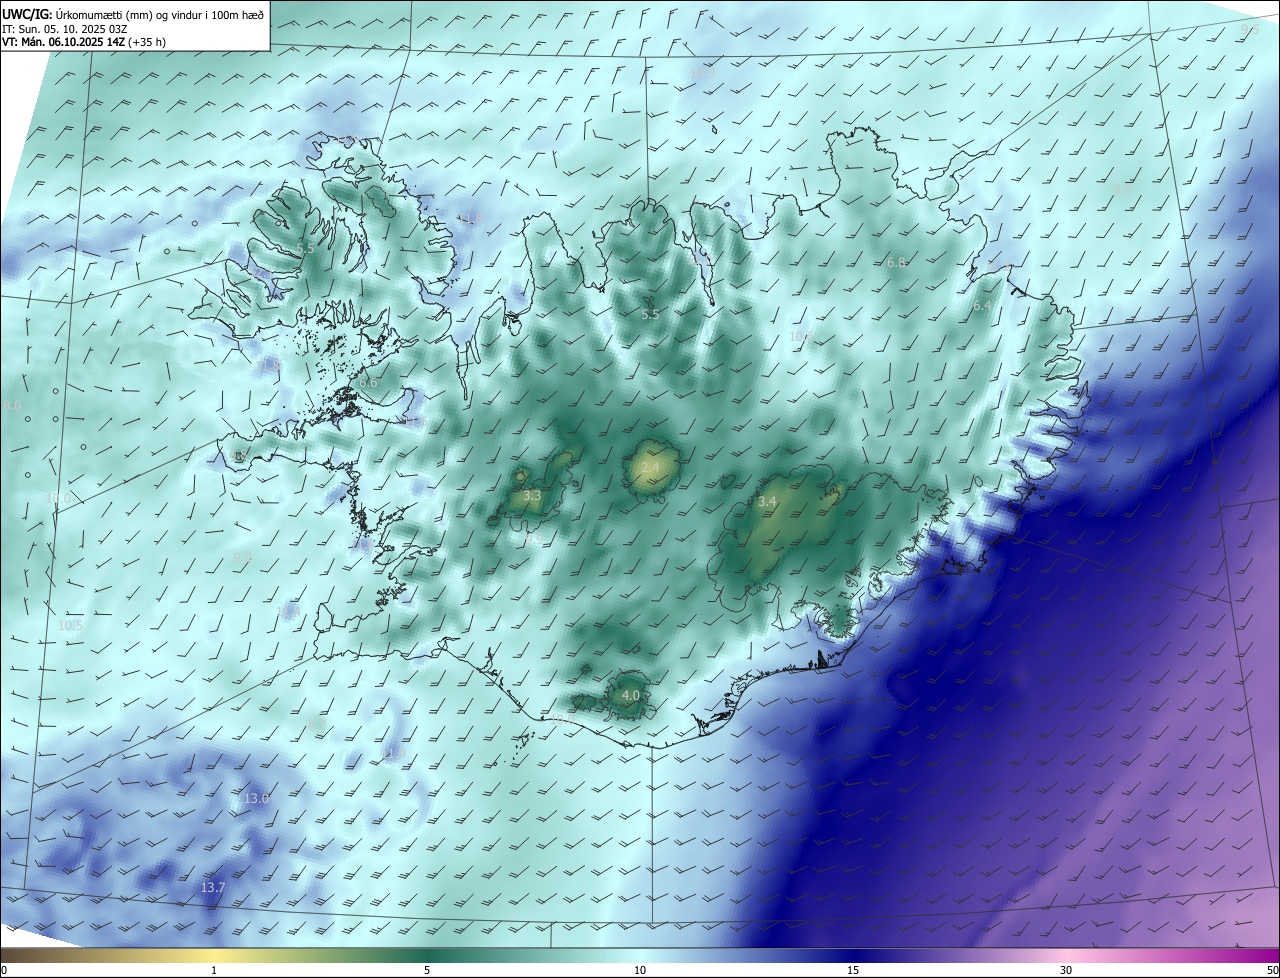
Task: Click the 8.0 value at the western map edge
Action: 12,405
